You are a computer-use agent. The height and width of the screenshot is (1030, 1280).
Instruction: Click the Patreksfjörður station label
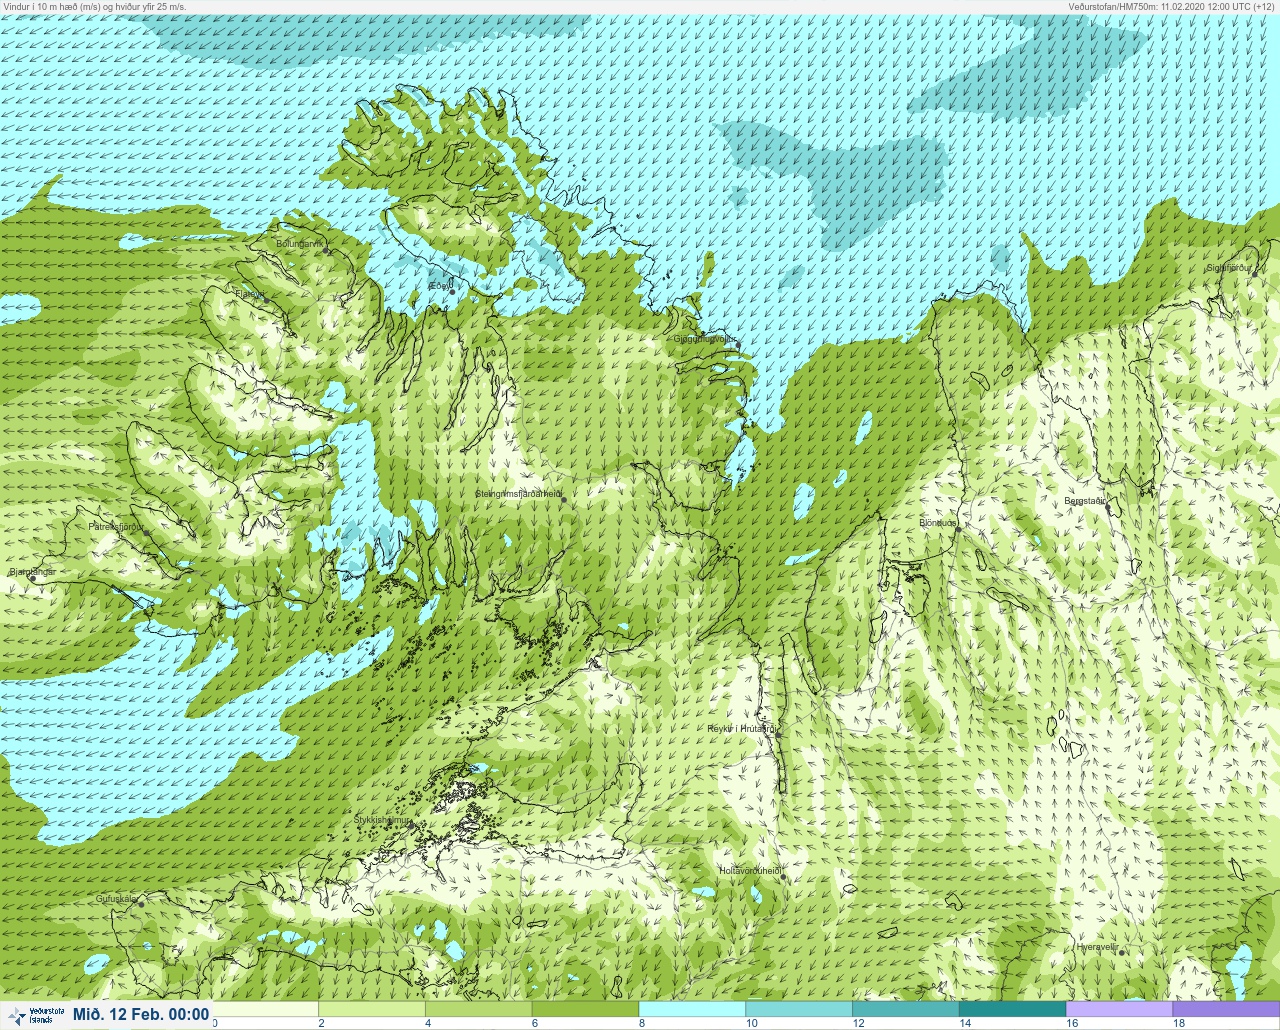tap(116, 526)
